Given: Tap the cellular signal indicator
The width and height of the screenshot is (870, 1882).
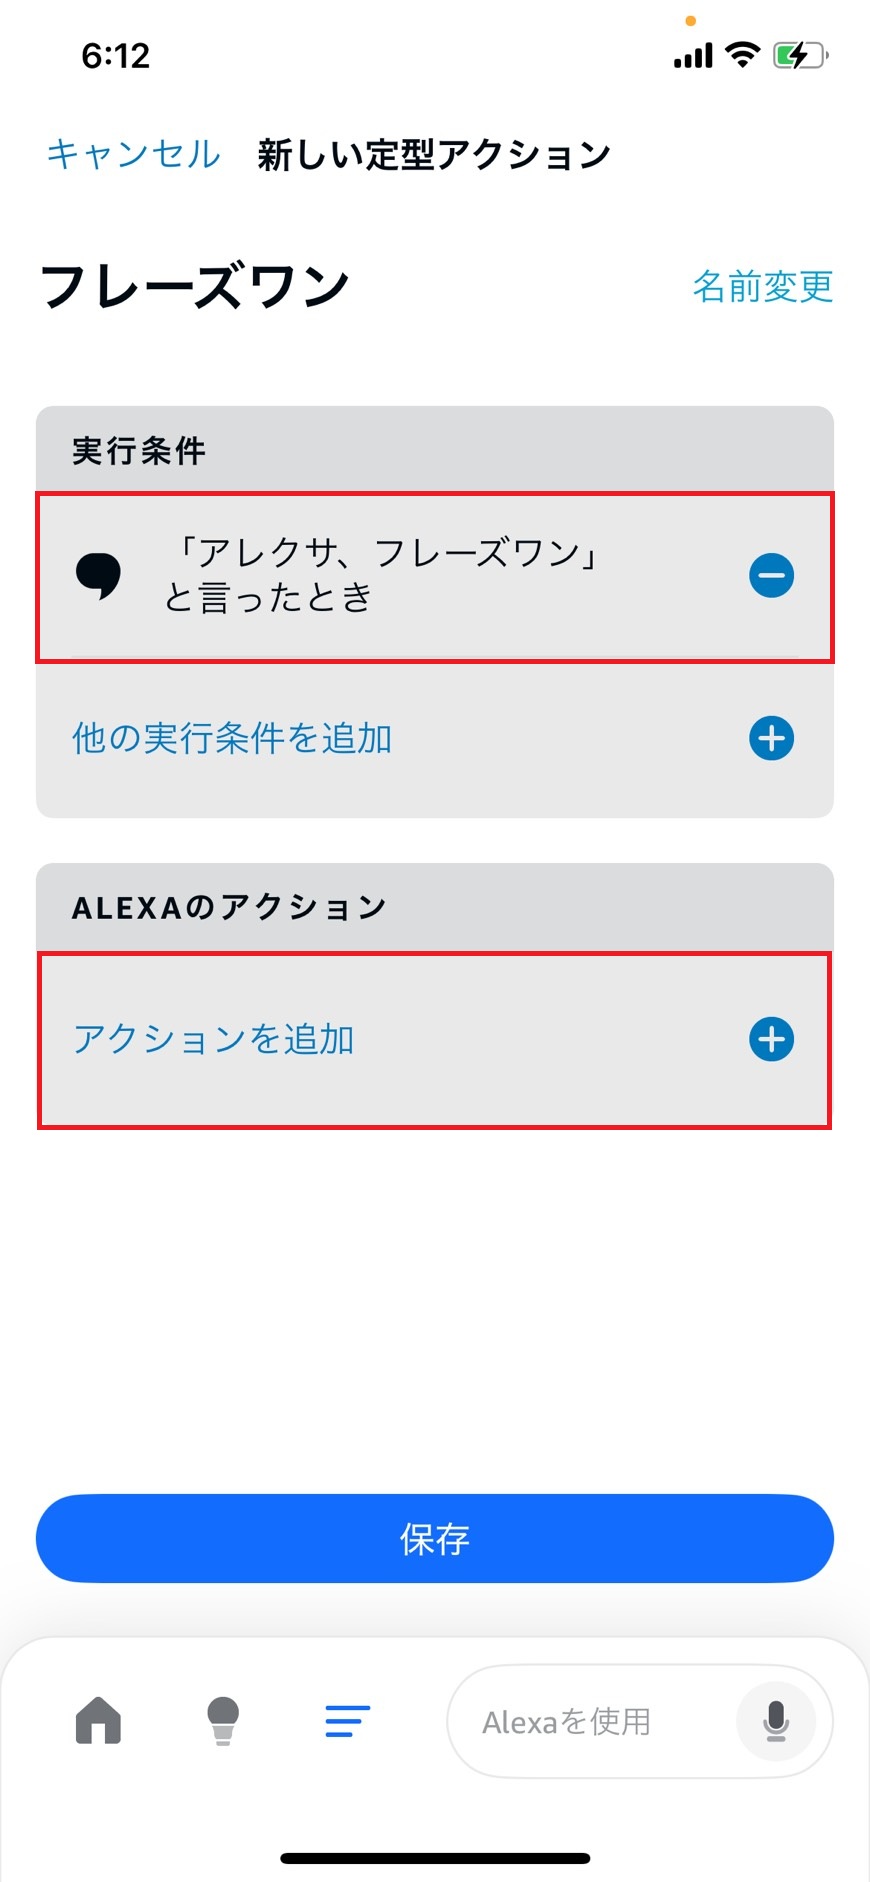Looking at the screenshot, I should coord(692,56).
